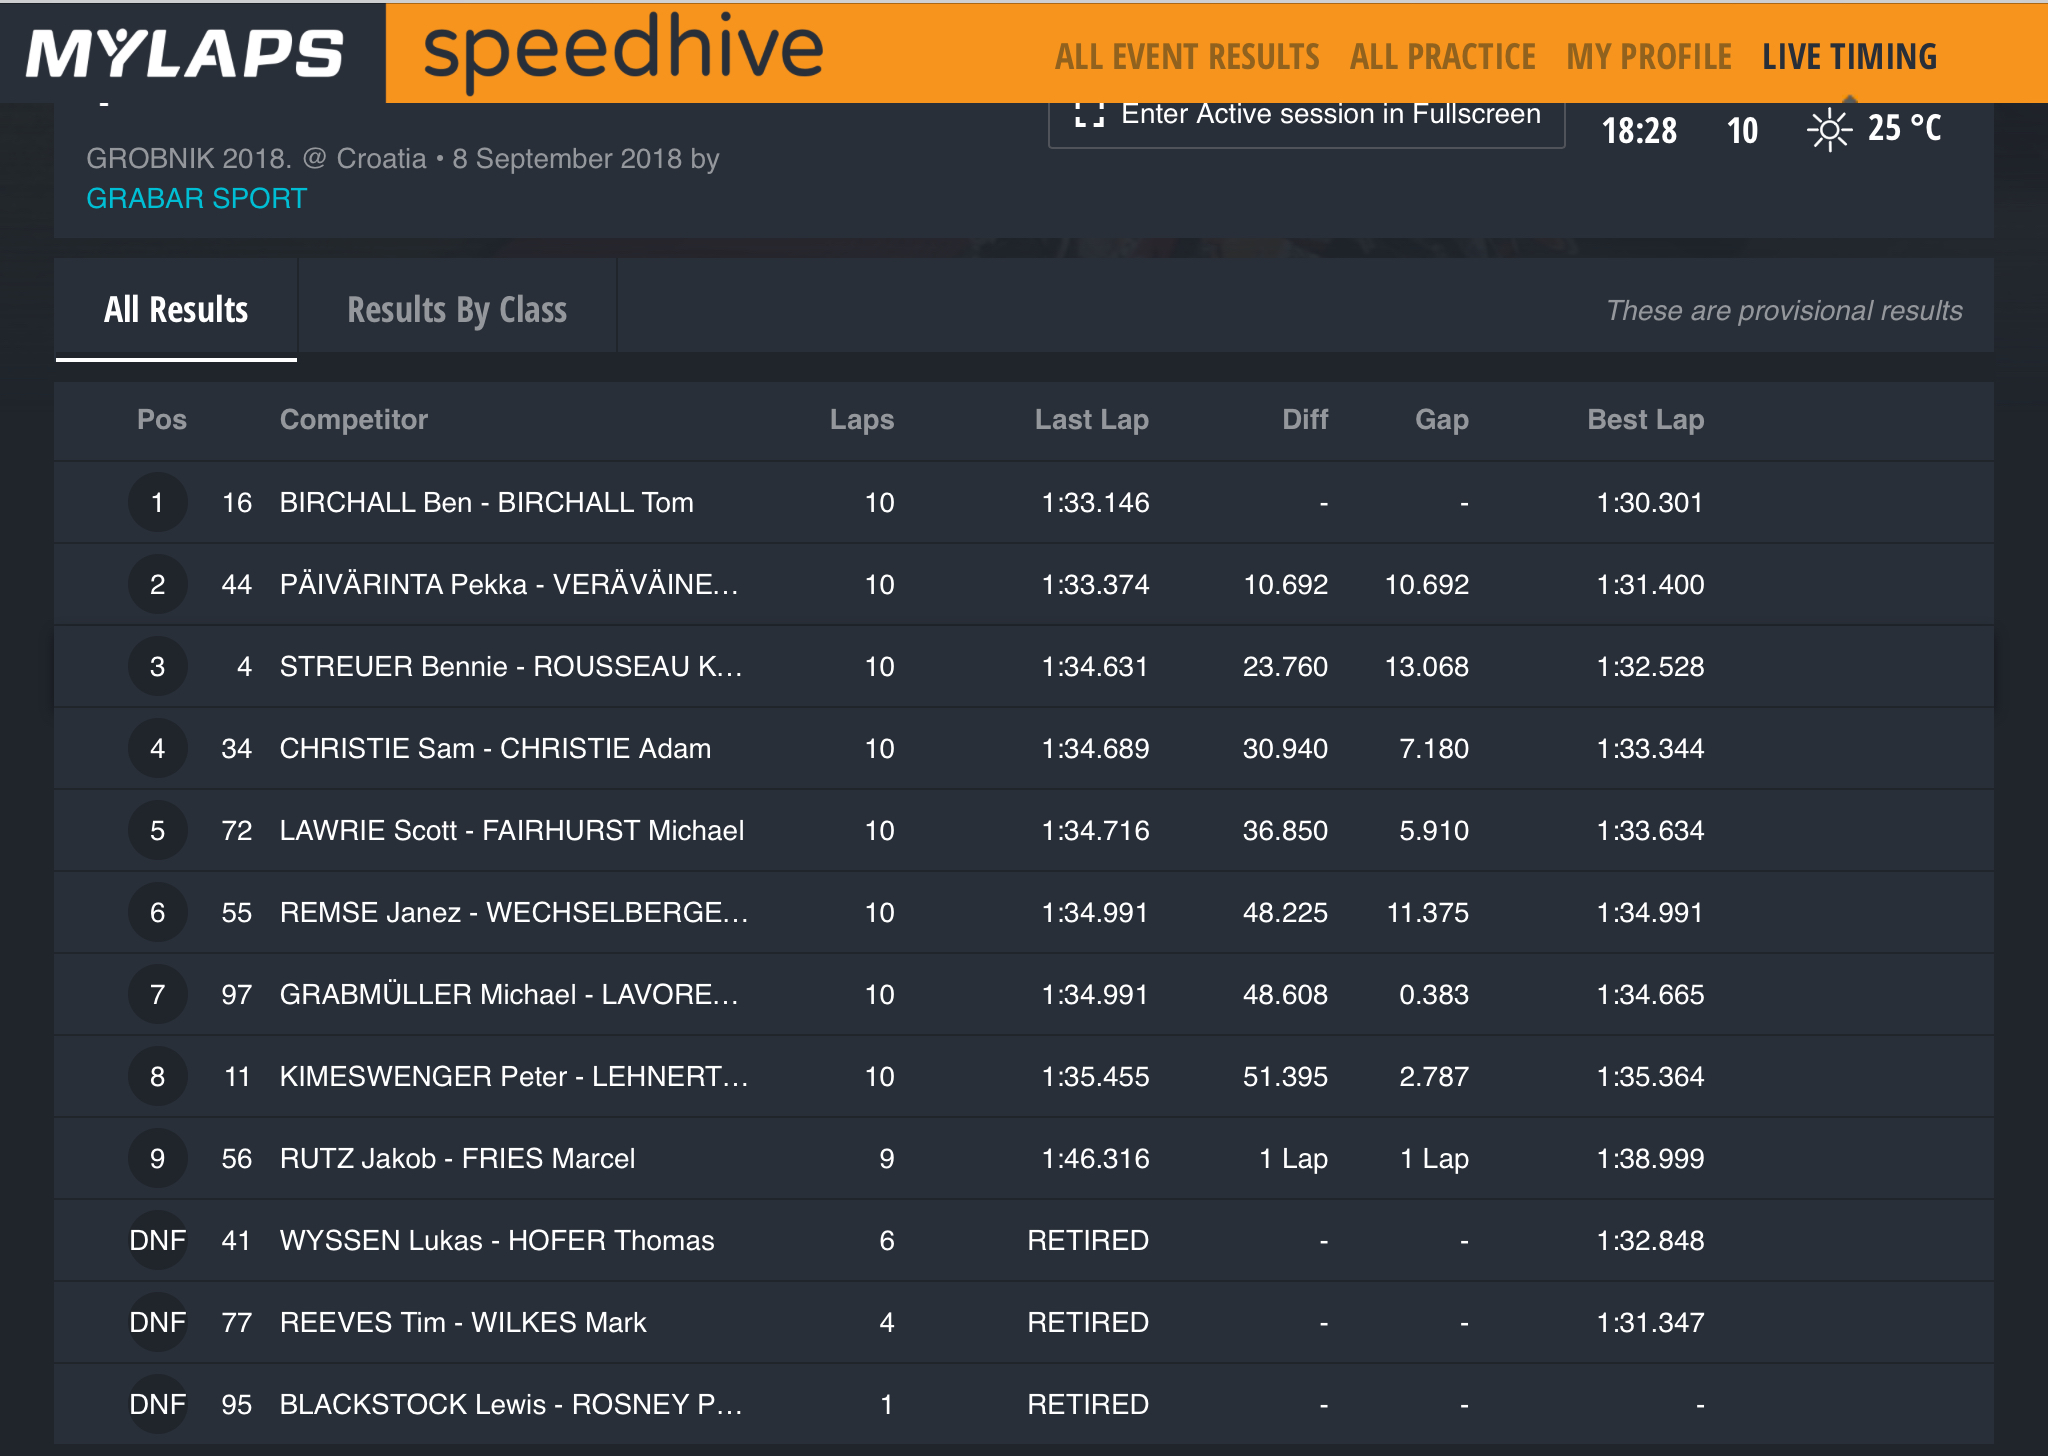Click '1 Lap' diff for RUTZ Jakob
2048x1456 pixels.
coord(1293,1158)
